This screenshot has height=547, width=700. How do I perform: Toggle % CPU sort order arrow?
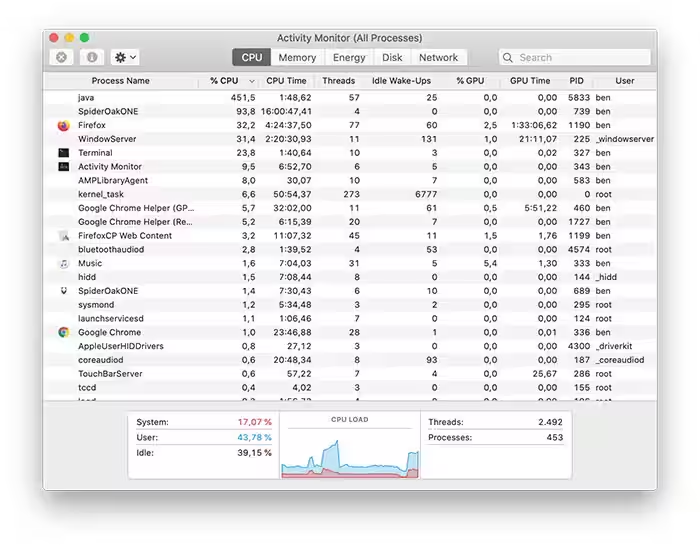click(252, 81)
